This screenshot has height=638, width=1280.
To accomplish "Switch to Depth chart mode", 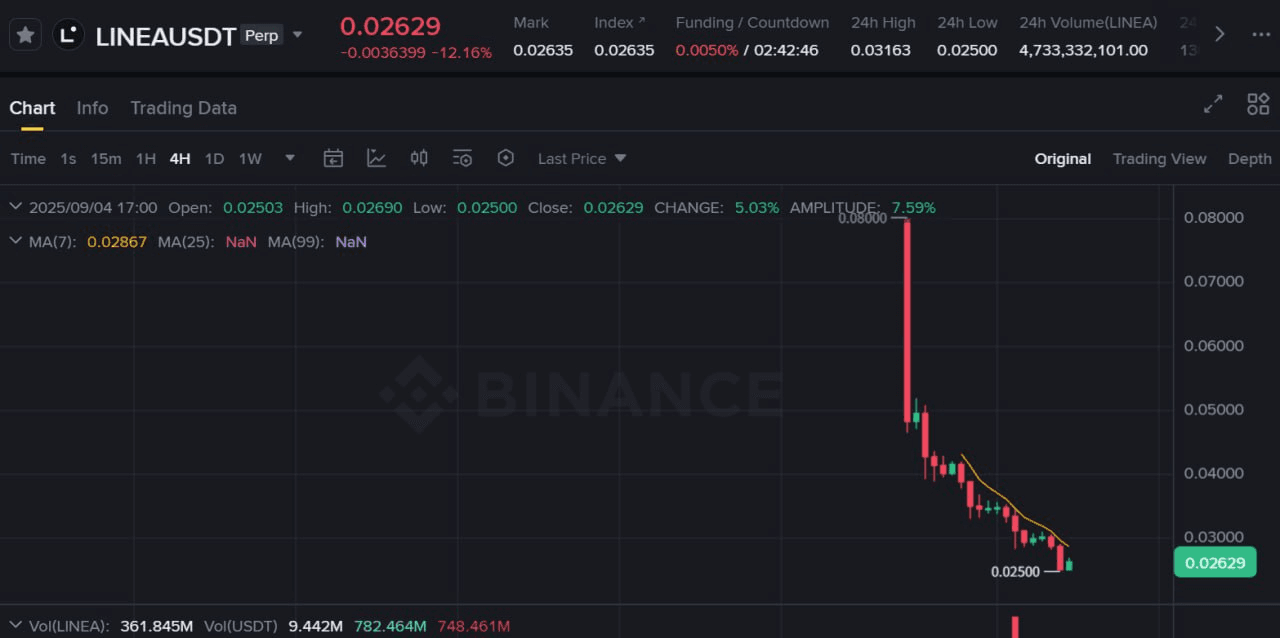I will click(x=1249, y=159).
